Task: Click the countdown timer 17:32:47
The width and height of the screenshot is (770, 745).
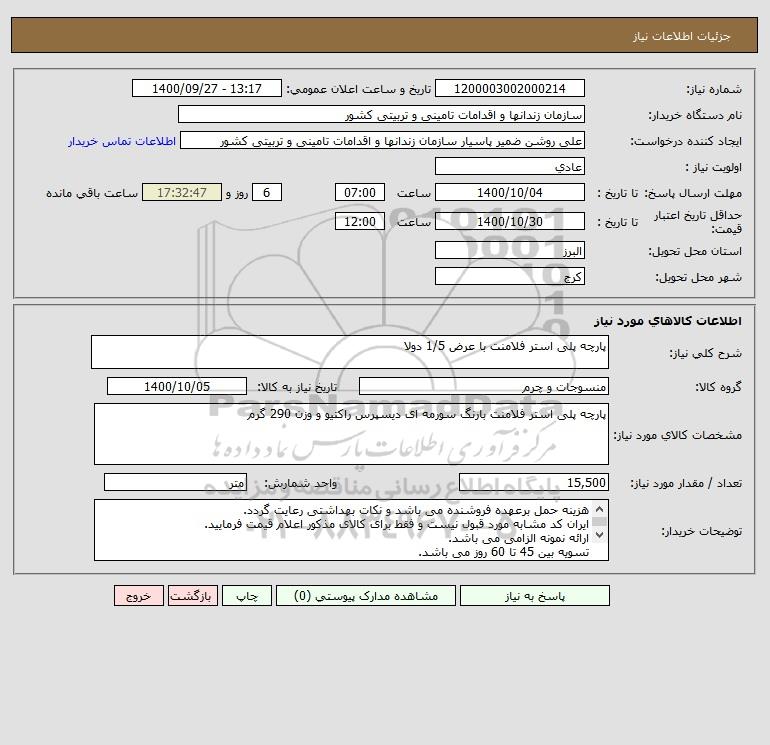Action: (182, 193)
